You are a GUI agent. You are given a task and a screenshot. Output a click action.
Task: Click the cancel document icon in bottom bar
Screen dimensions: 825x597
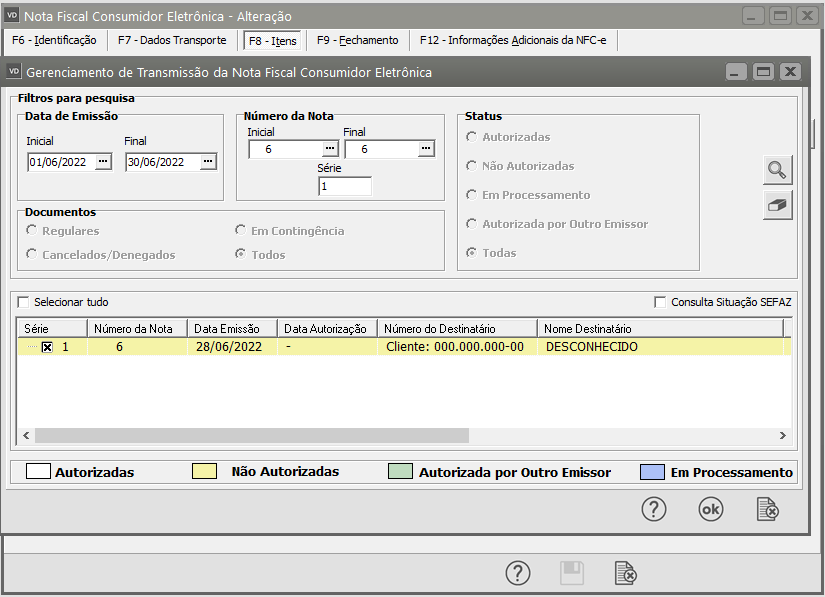click(625, 573)
